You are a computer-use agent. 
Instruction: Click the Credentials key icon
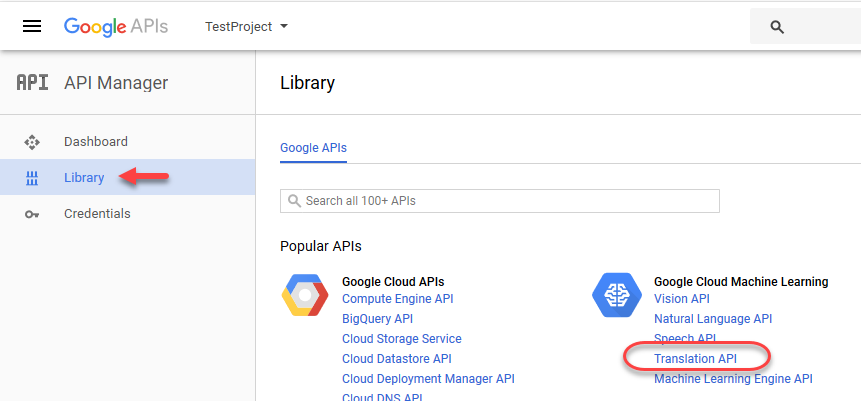click(32, 214)
